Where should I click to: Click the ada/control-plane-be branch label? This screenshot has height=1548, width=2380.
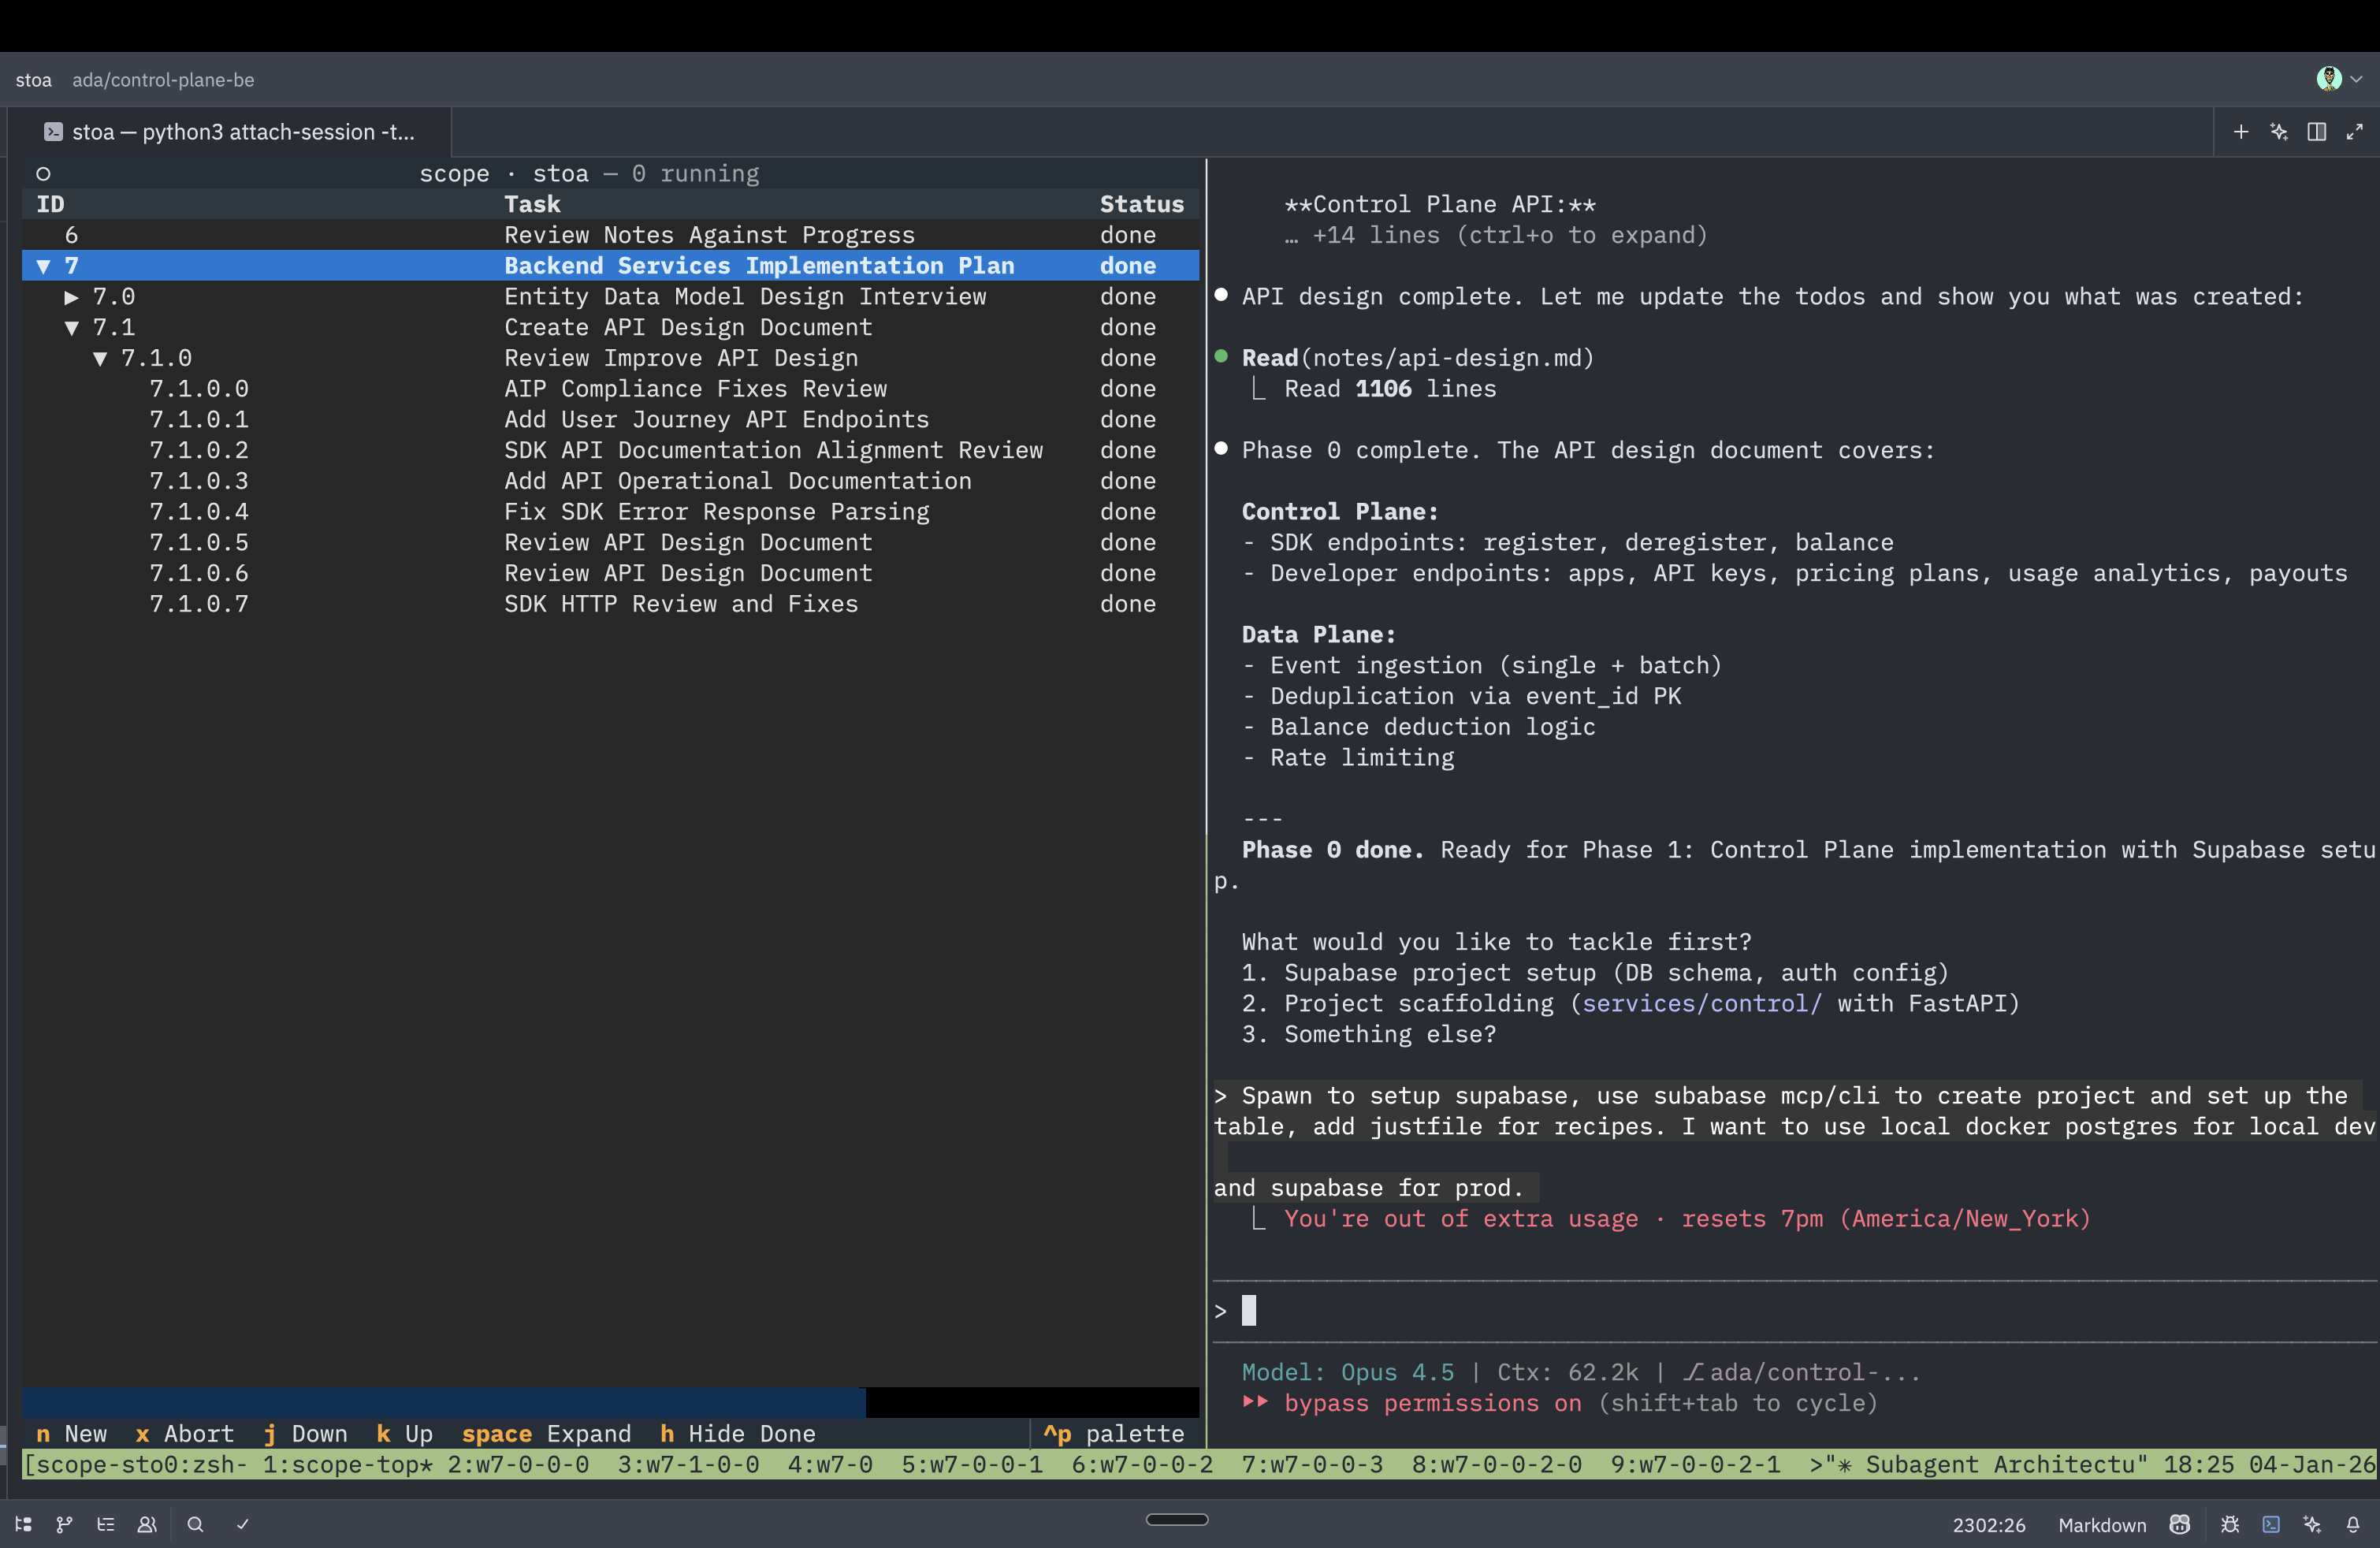coord(163,80)
